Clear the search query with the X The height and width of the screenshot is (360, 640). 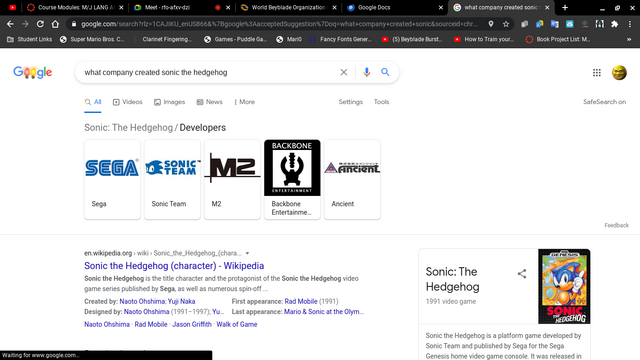tap(344, 72)
